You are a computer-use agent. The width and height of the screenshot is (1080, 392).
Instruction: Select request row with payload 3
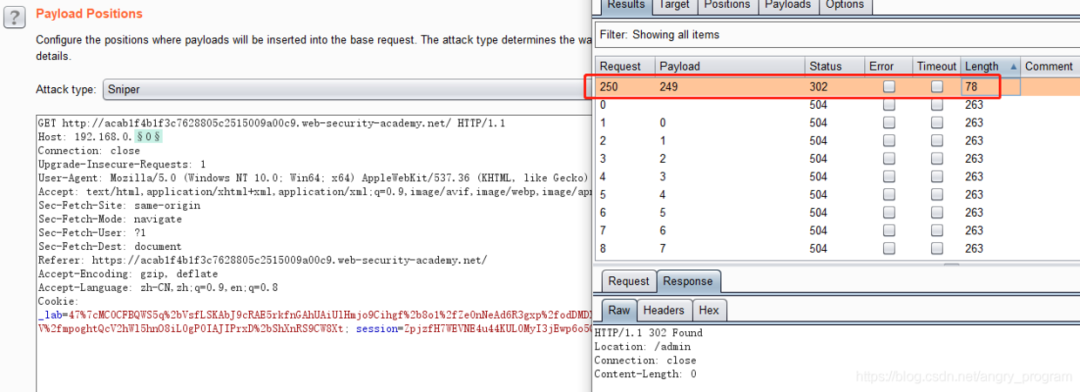pyautogui.click(x=837, y=176)
